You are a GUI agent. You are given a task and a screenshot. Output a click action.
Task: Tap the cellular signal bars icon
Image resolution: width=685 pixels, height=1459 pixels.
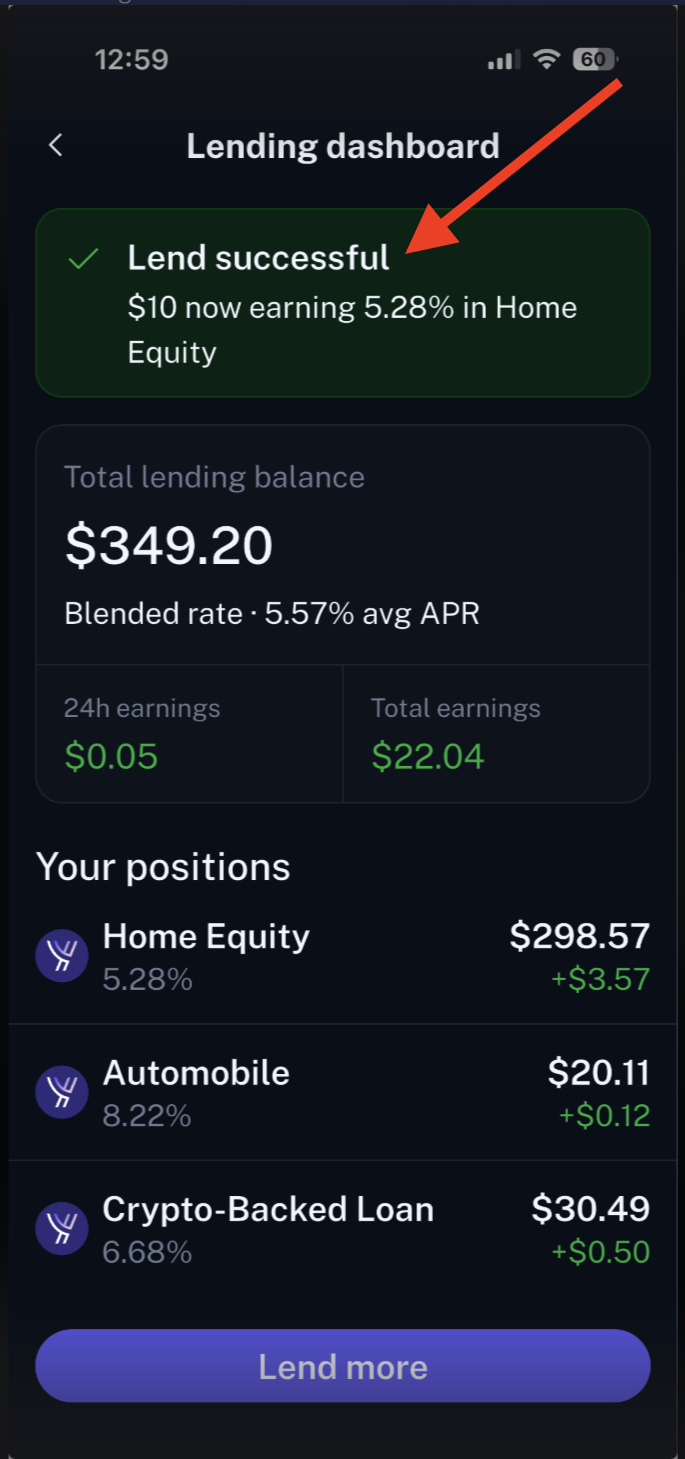[x=503, y=61]
